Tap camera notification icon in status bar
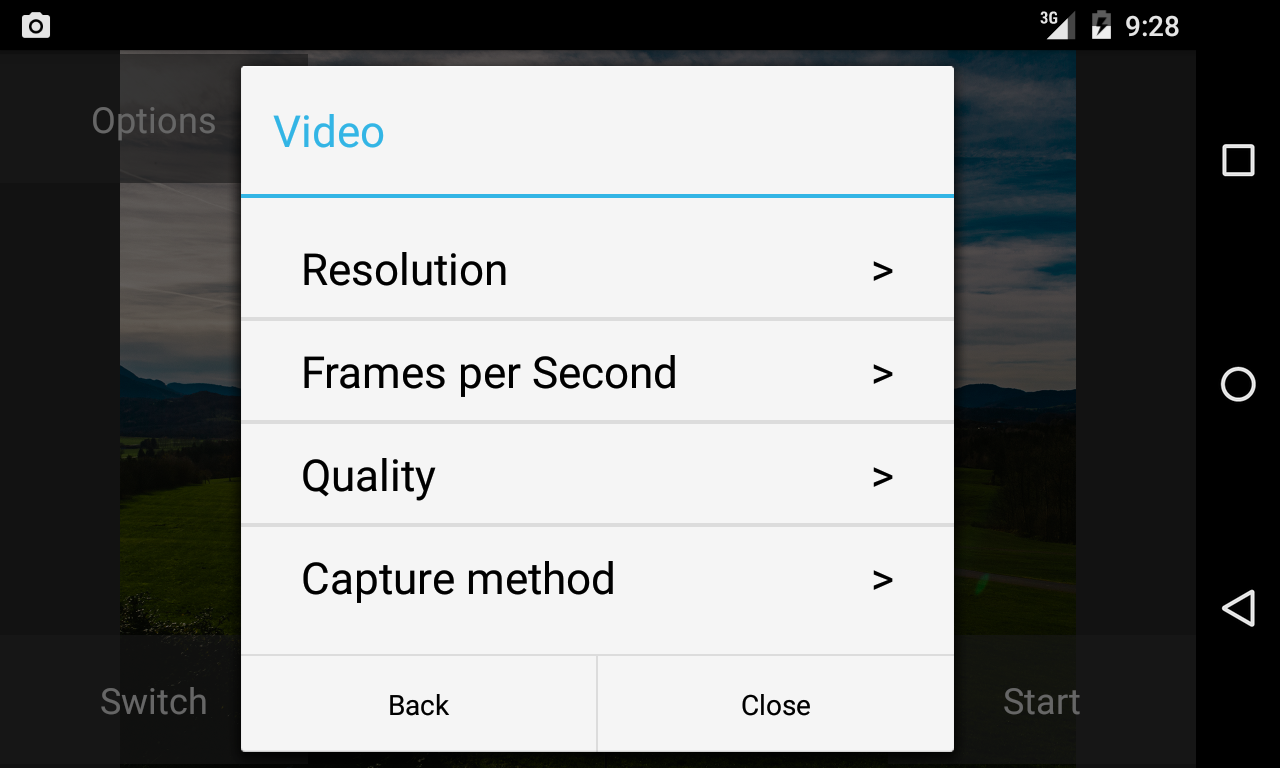1280x768 pixels. pyautogui.click(x=36, y=25)
